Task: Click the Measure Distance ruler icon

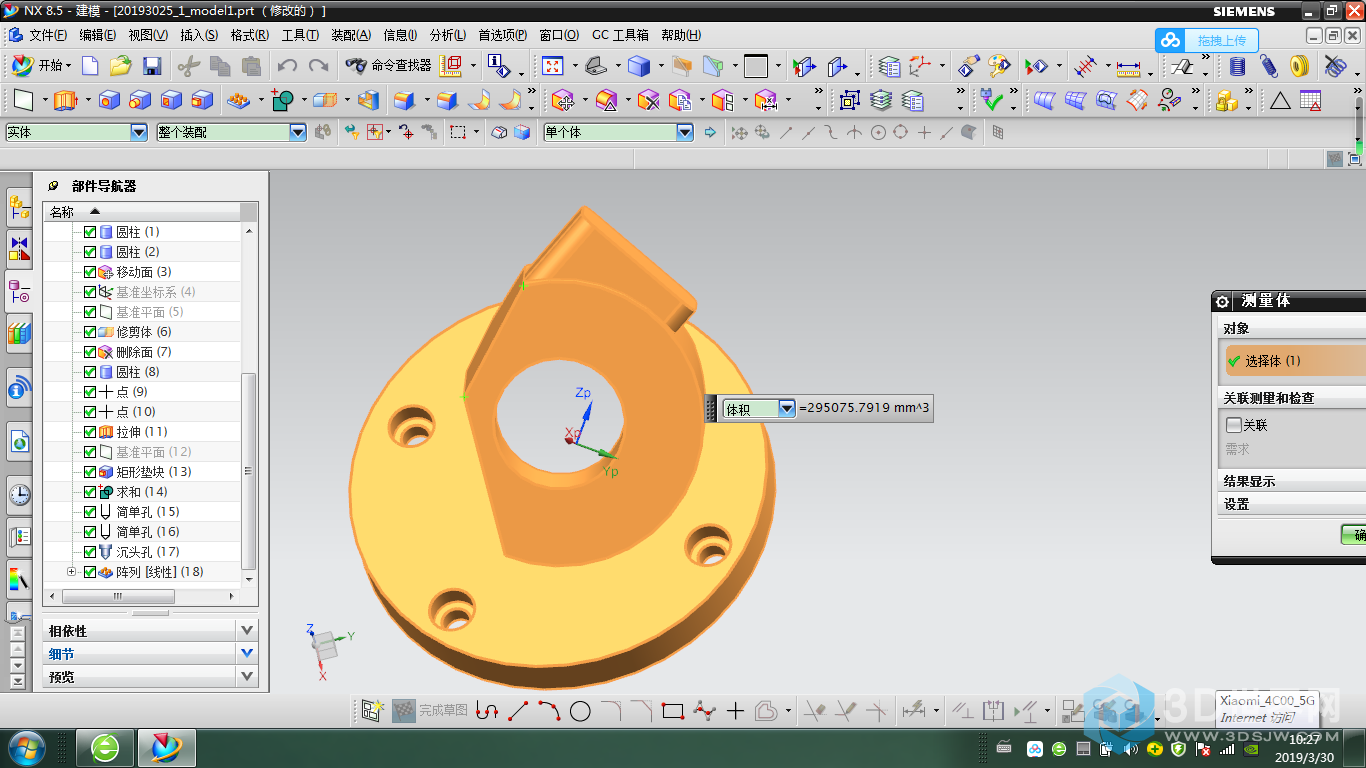Action: point(1128,67)
